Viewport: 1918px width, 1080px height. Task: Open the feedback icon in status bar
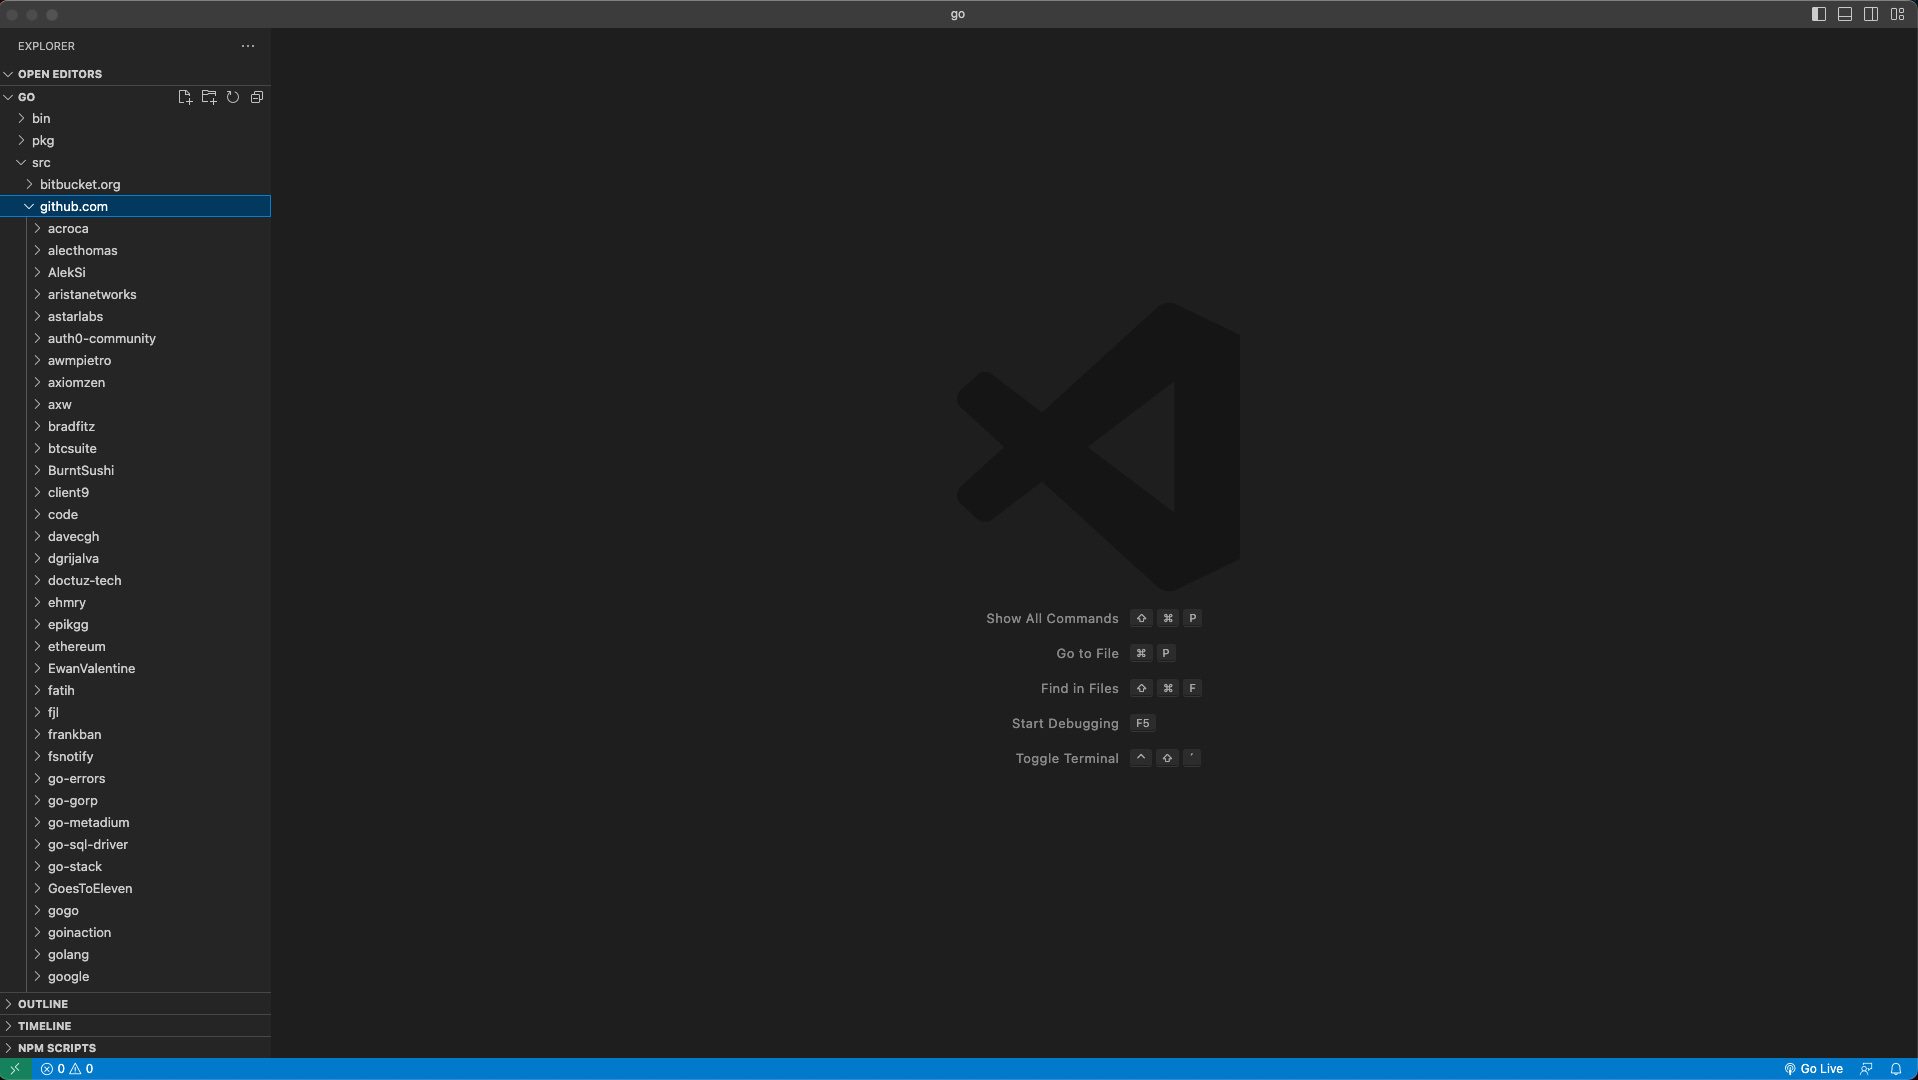coord(1866,1069)
